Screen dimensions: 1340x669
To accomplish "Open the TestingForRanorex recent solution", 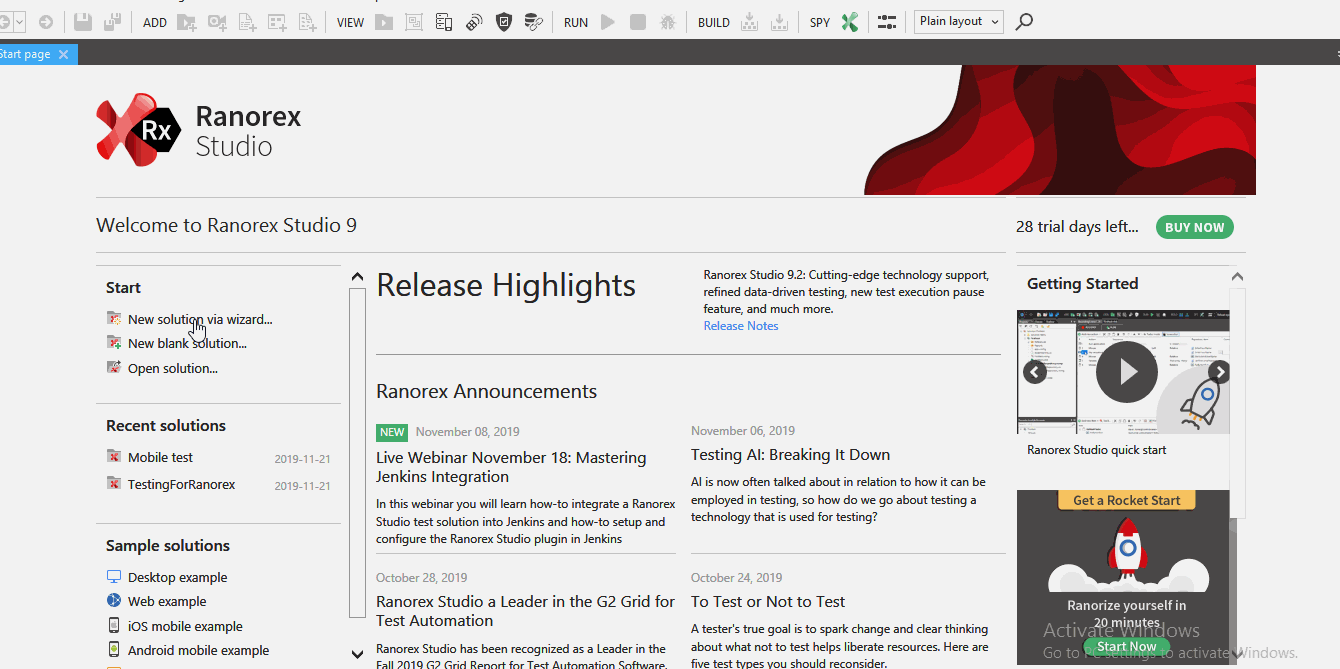I will point(181,485).
